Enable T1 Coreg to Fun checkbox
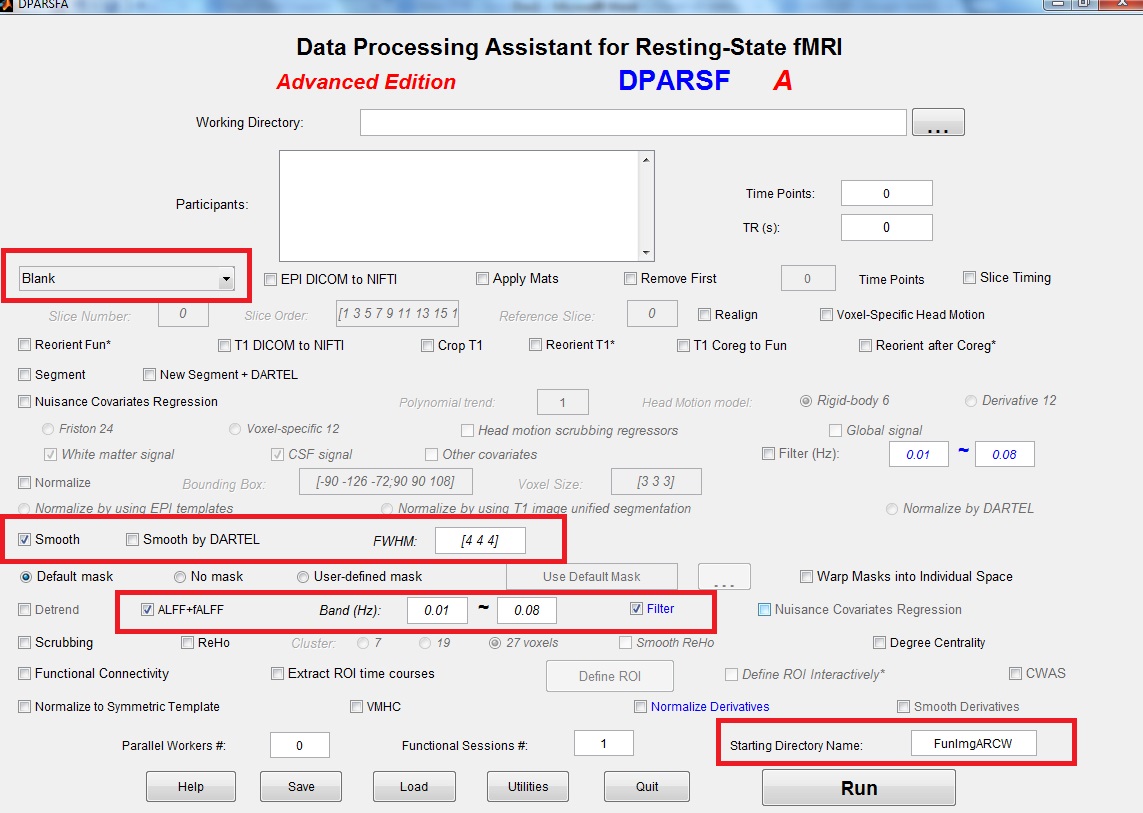 [683, 345]
